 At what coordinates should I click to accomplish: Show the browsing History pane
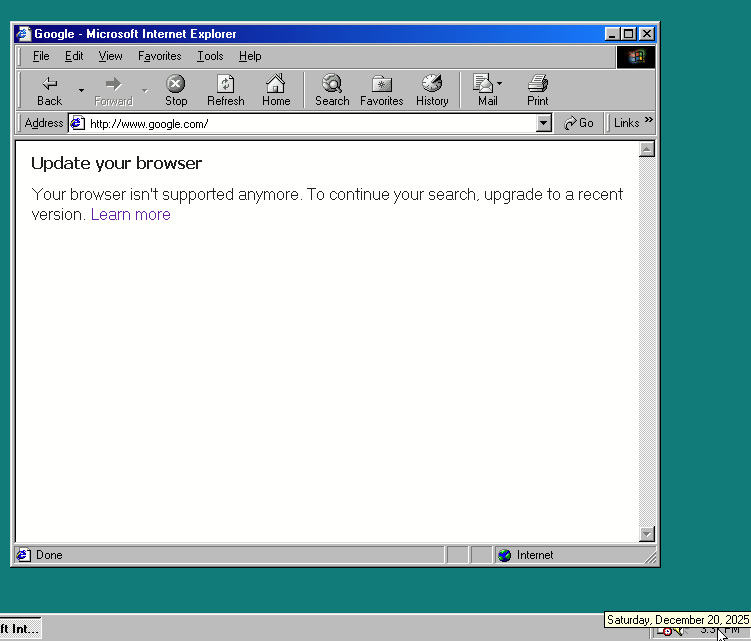coord(432,85)
